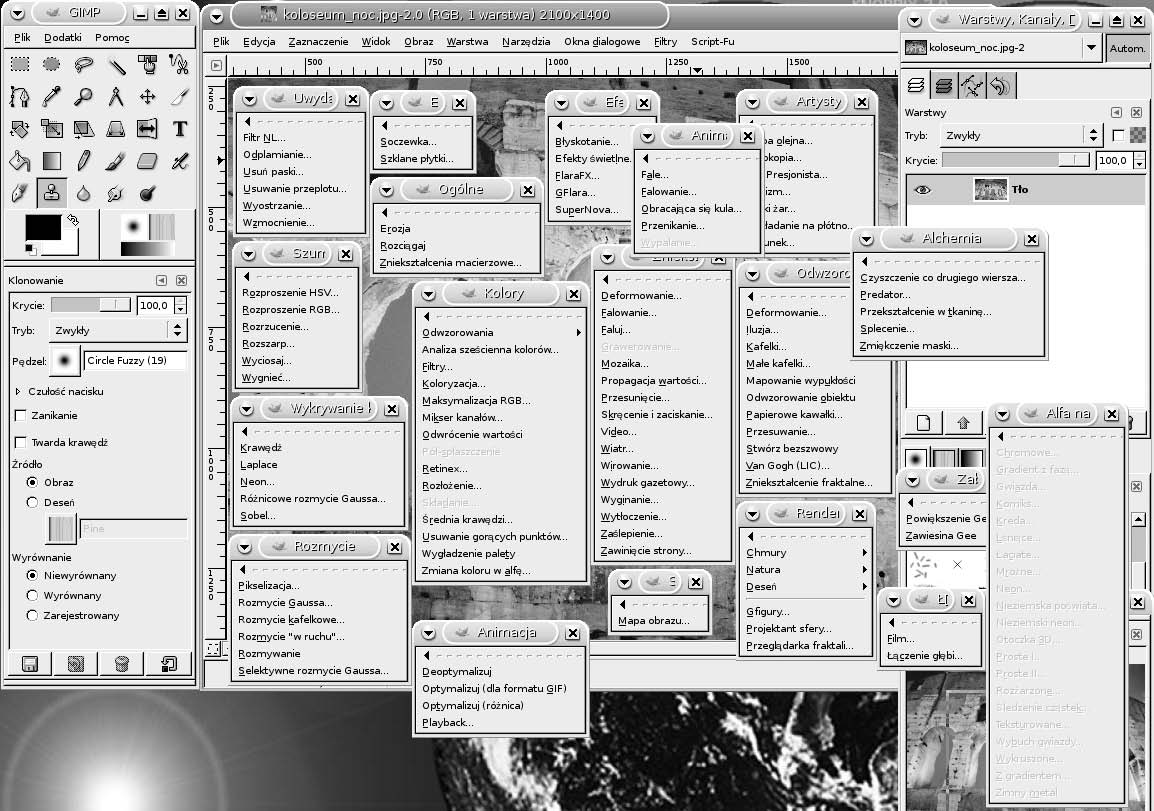Pick the Color Picker eyedropper tool
The width and height of the screenshot is (1154, 811).
click(x=52, y=96)
